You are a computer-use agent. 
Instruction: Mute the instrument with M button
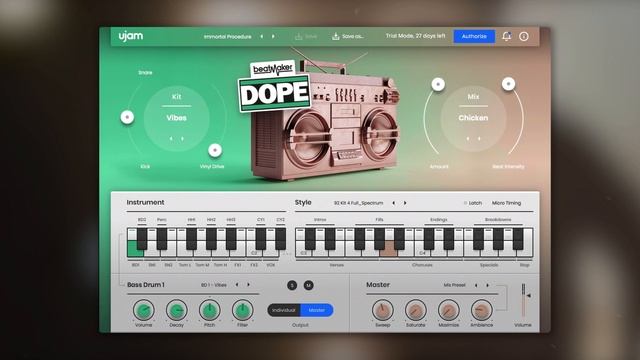pyautogui.click(x=309, y=285)
